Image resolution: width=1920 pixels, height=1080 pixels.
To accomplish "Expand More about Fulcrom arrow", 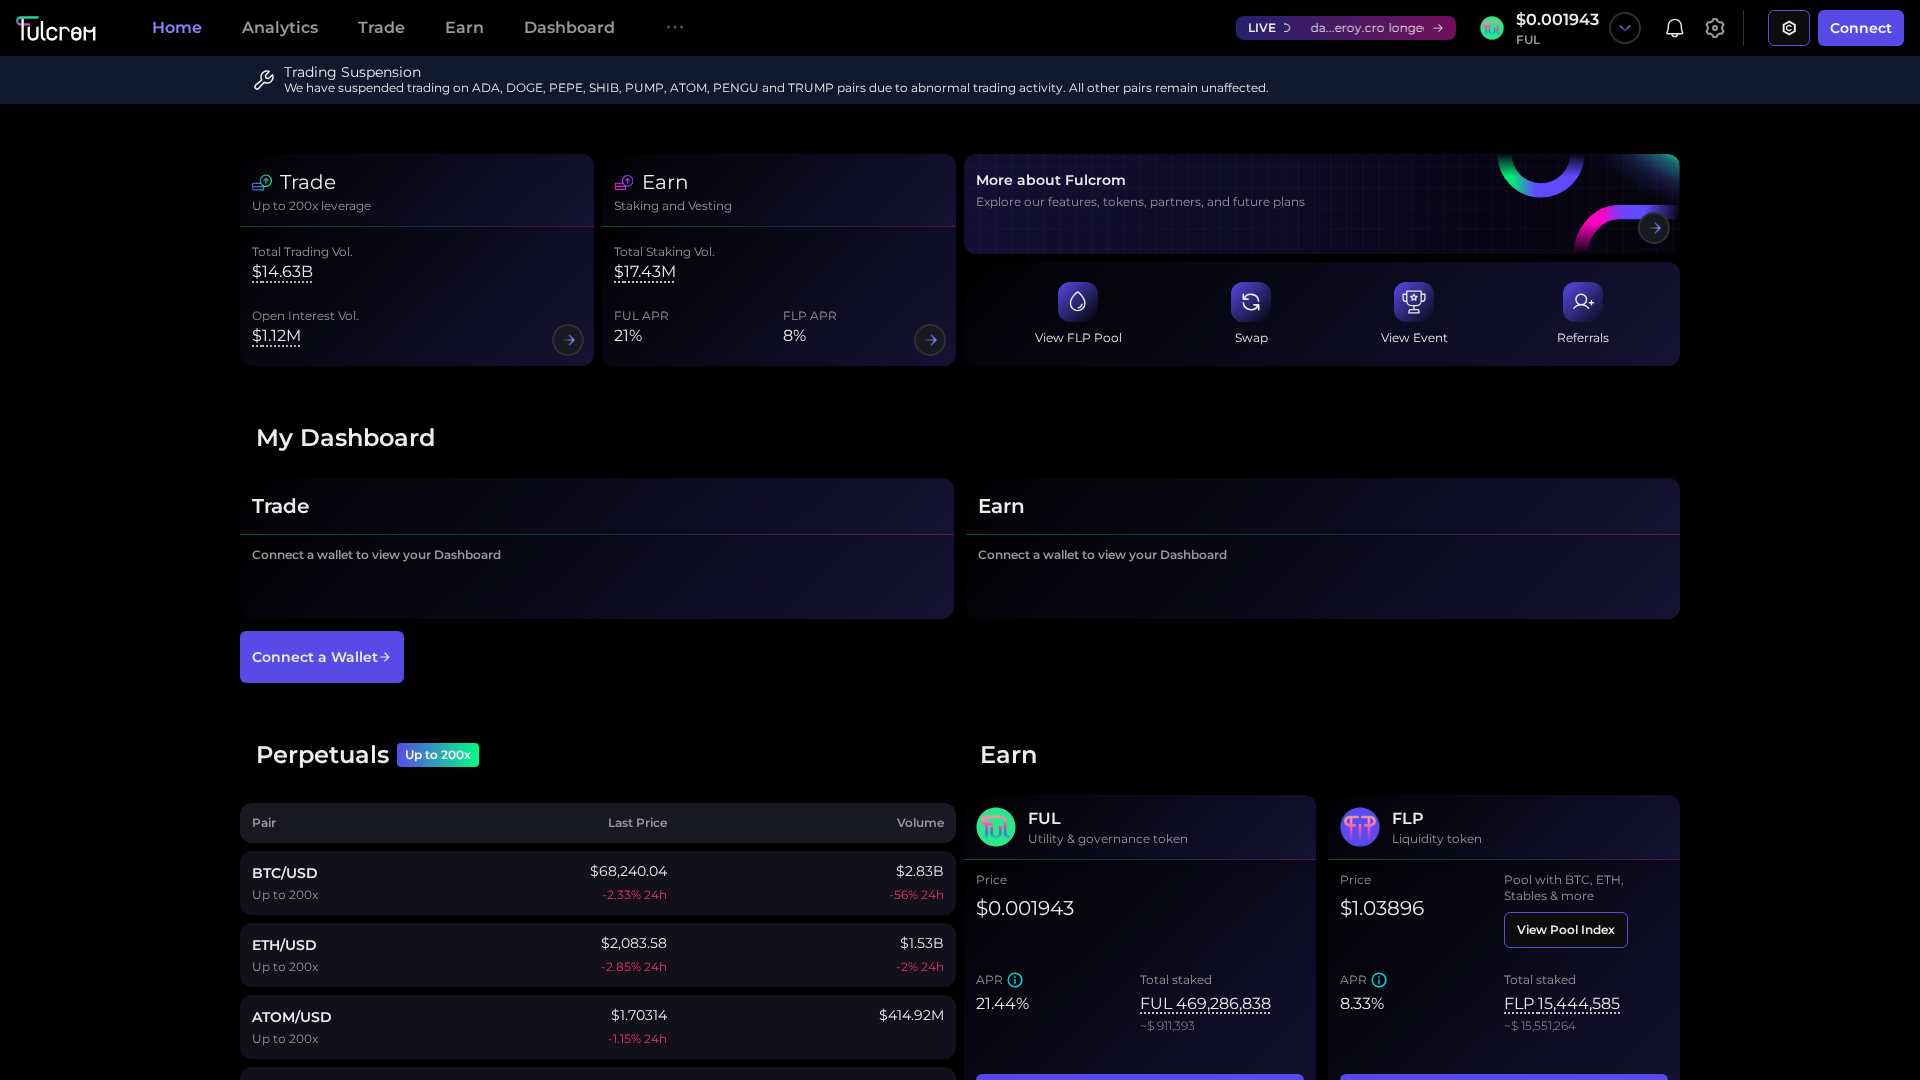I will coord(1654,227).
